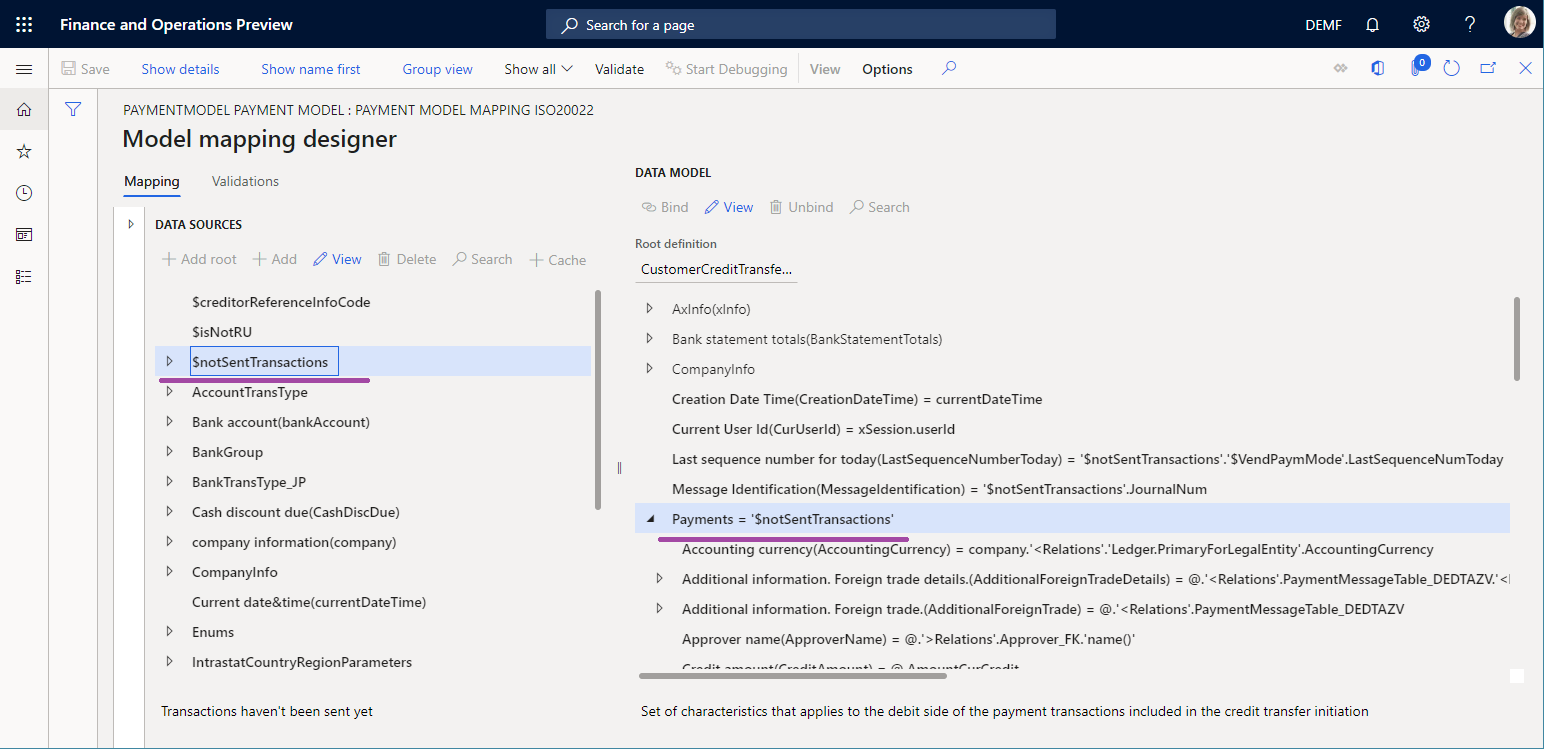This screenshot has width=1544, height=749.
Task: Open this page in a new window
Action: pyautogui.click(x=1488, y=68)
